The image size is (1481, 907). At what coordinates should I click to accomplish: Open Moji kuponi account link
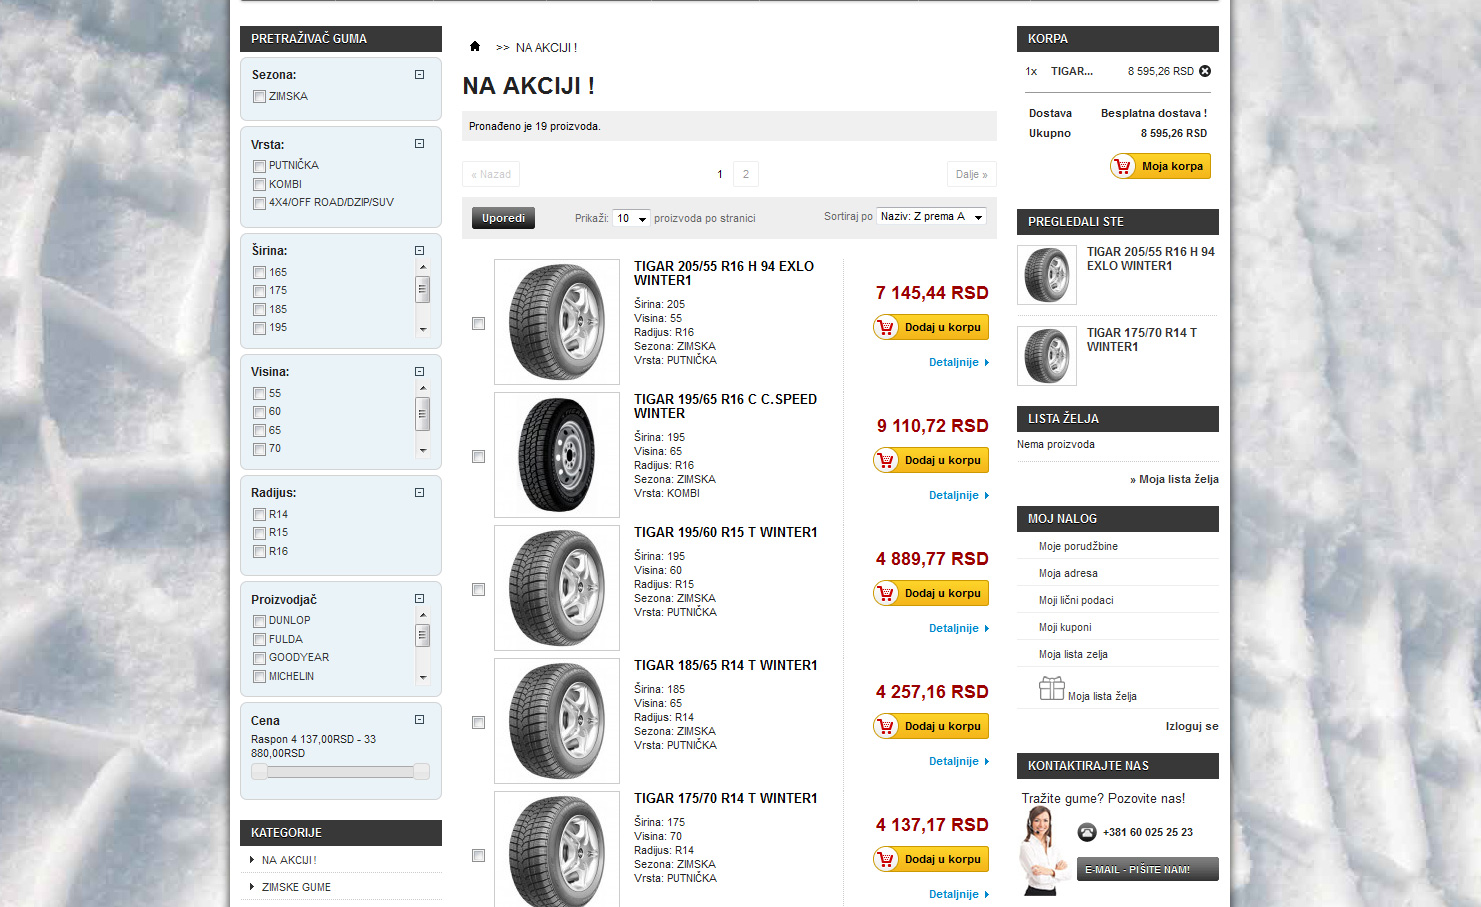1065,627
